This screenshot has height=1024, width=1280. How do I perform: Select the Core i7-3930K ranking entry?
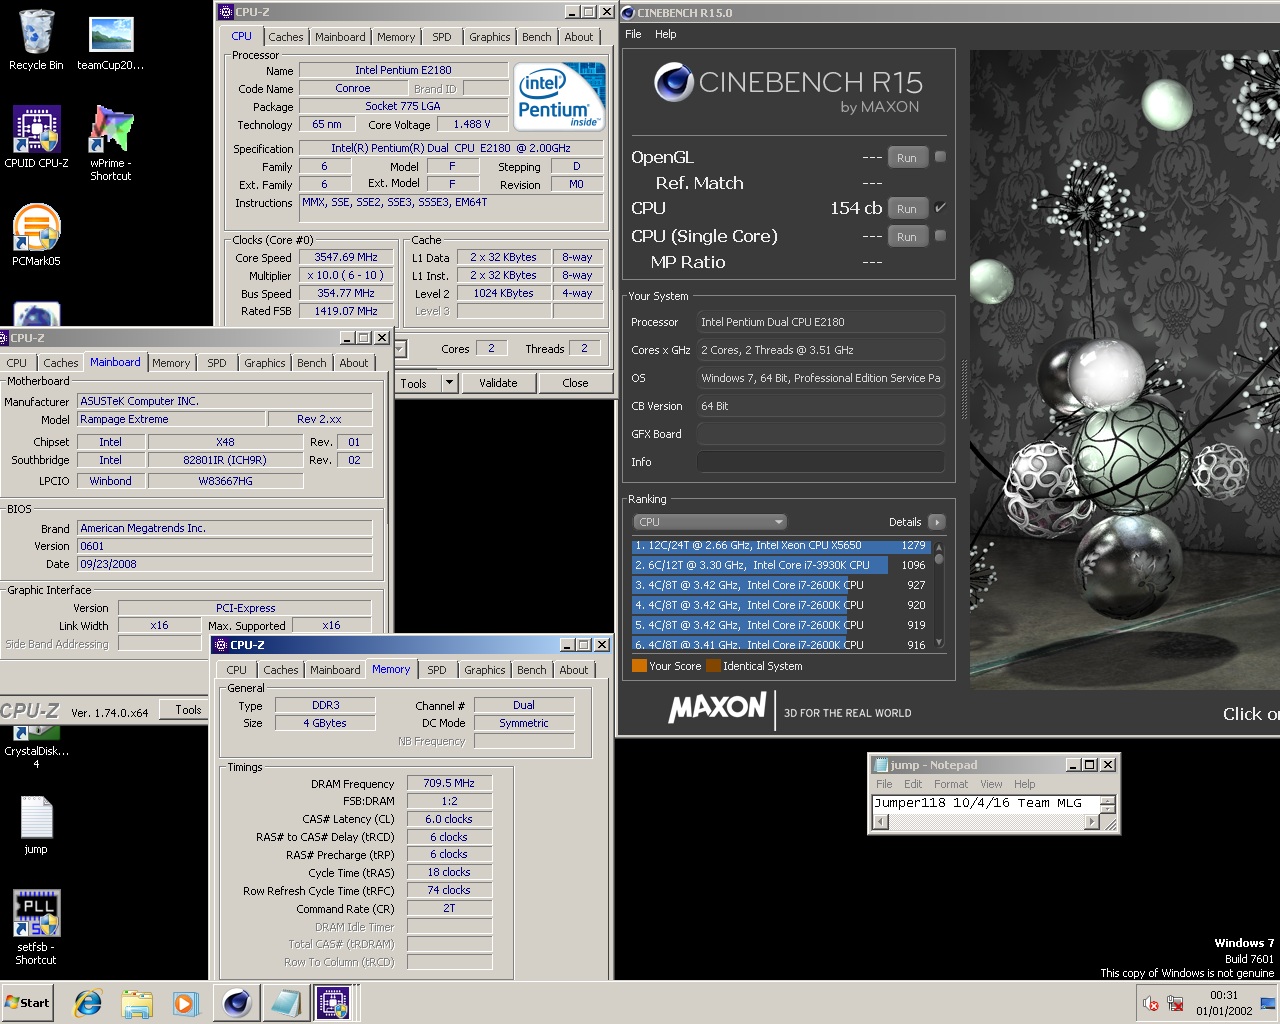coord(781,565)
